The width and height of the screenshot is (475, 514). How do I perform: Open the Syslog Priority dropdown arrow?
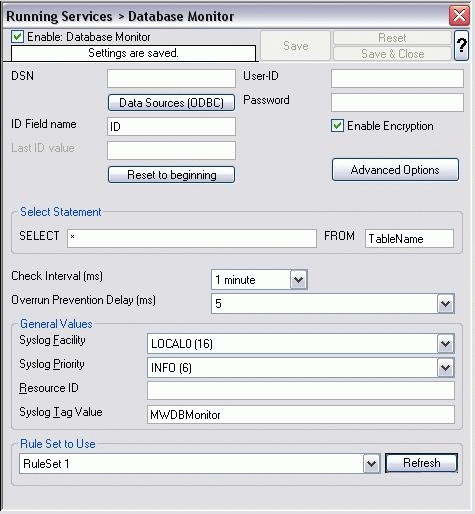pyautogui.click(x=445, y=368)
